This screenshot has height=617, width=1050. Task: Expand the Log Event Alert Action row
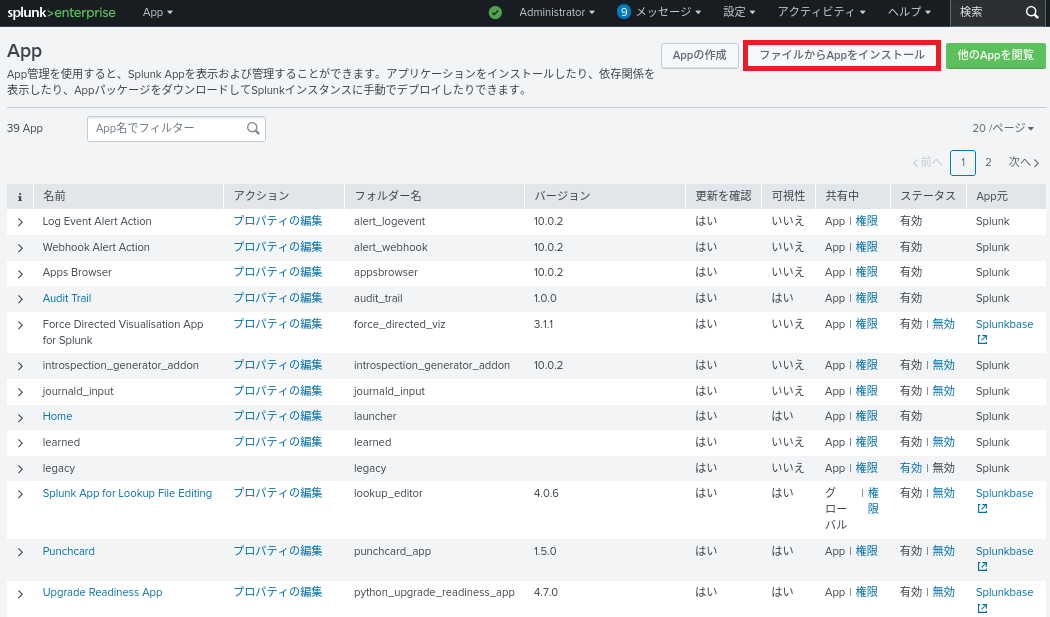(20, 222)
